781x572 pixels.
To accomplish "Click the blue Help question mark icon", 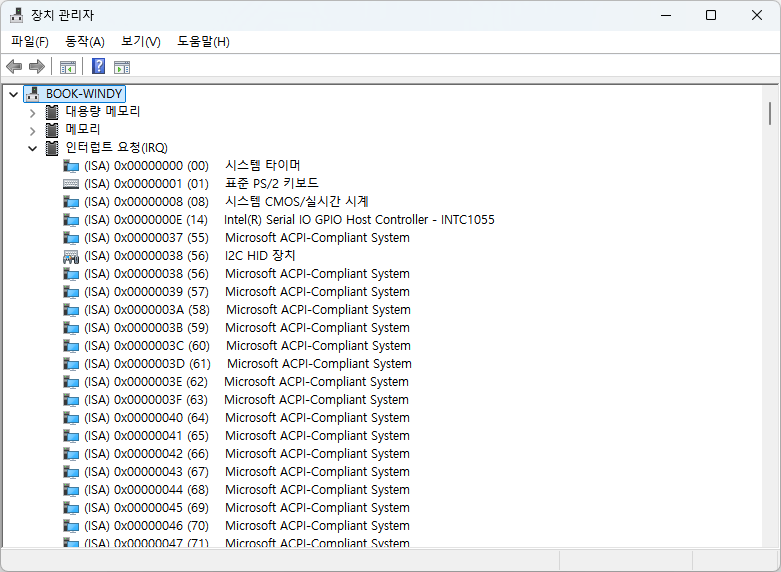I will click(98, 67).
